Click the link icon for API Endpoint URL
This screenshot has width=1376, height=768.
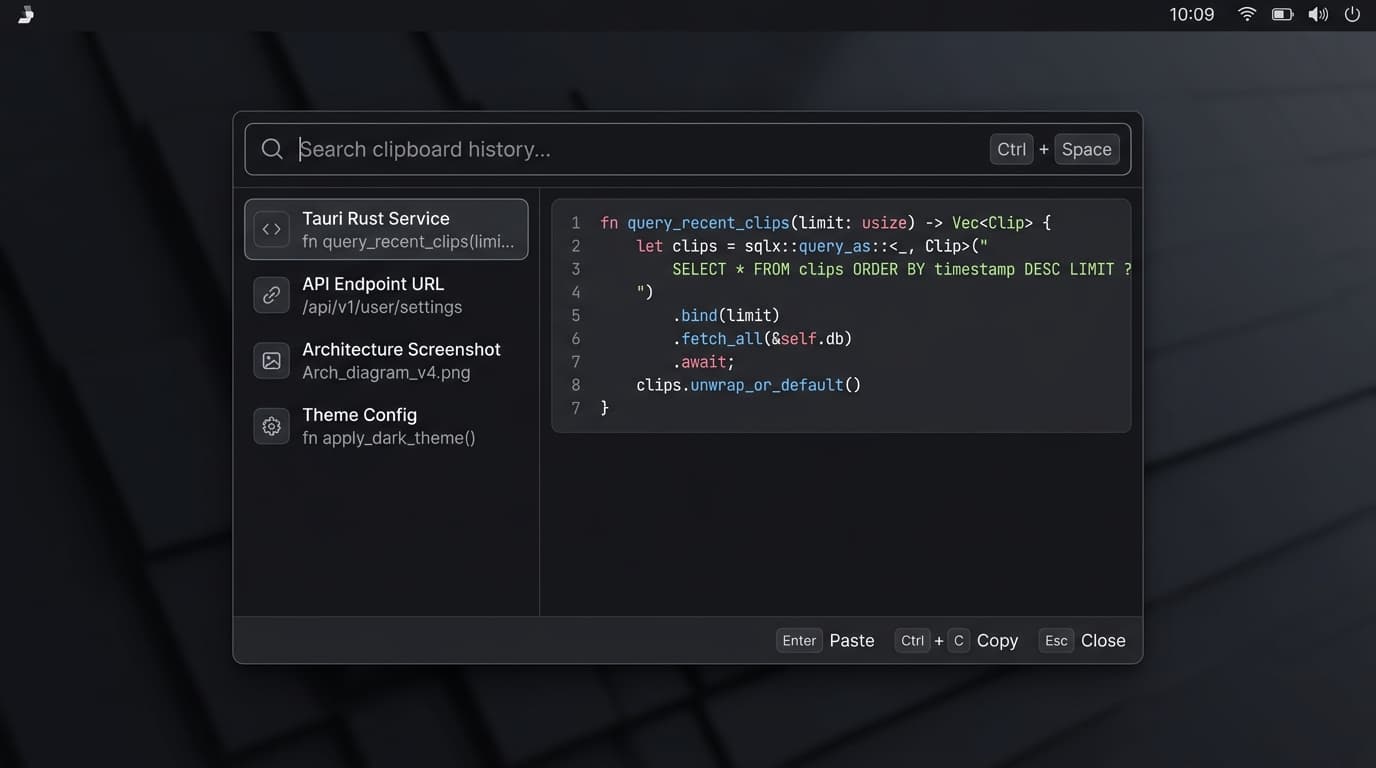(x=271, y=295)
